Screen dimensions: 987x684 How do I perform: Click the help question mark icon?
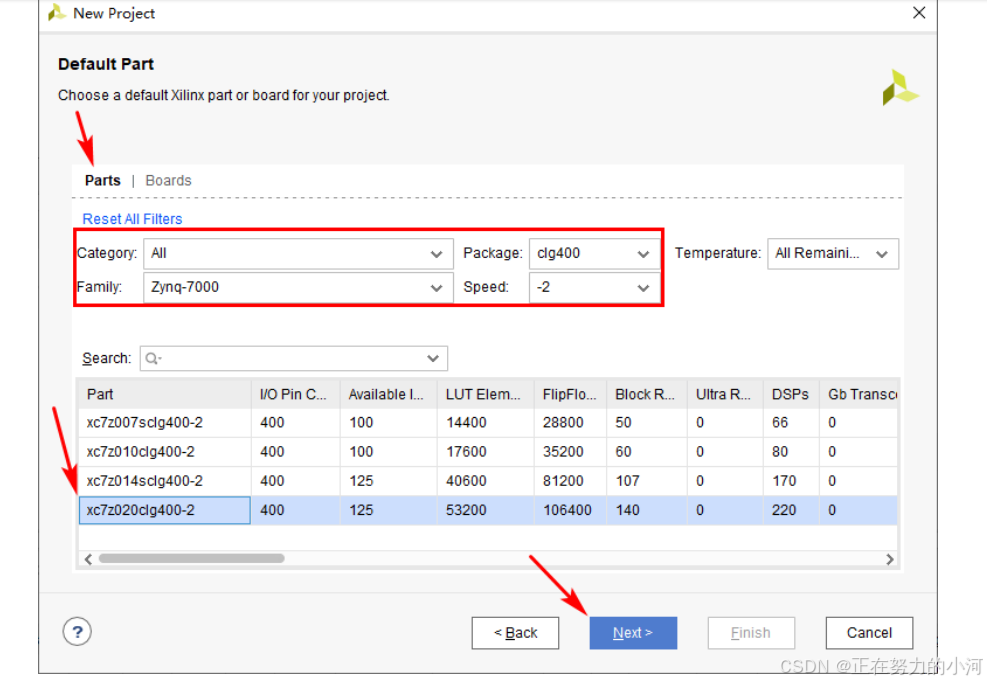pos(77,631)
